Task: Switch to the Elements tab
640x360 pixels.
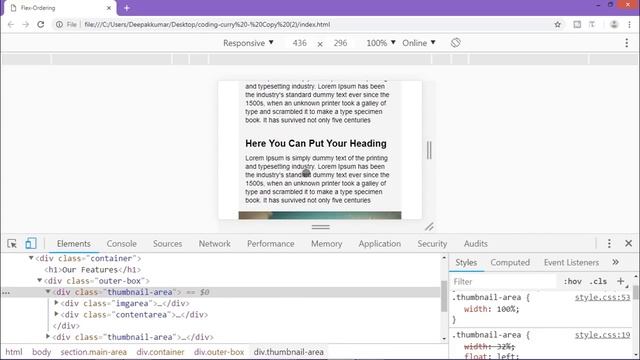Action: click(73, 244)
